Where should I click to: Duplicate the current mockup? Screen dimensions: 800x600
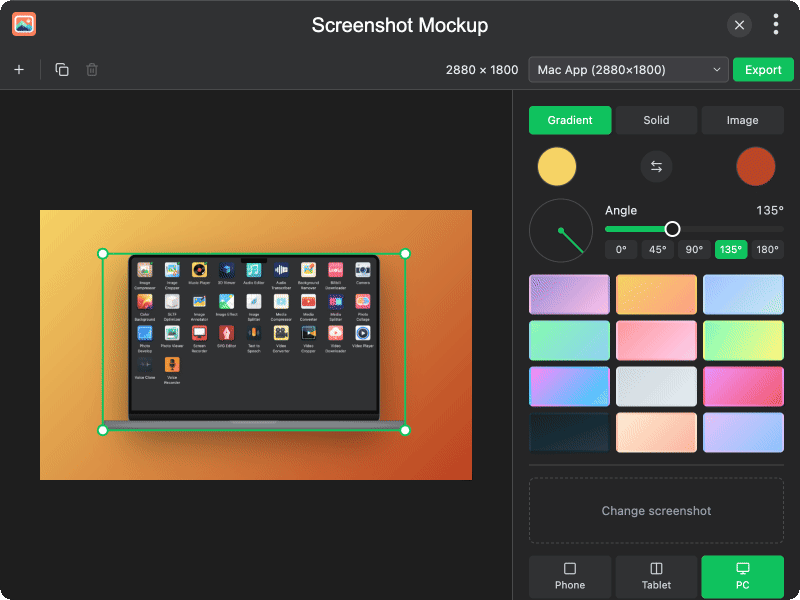(x=62, y=69)
